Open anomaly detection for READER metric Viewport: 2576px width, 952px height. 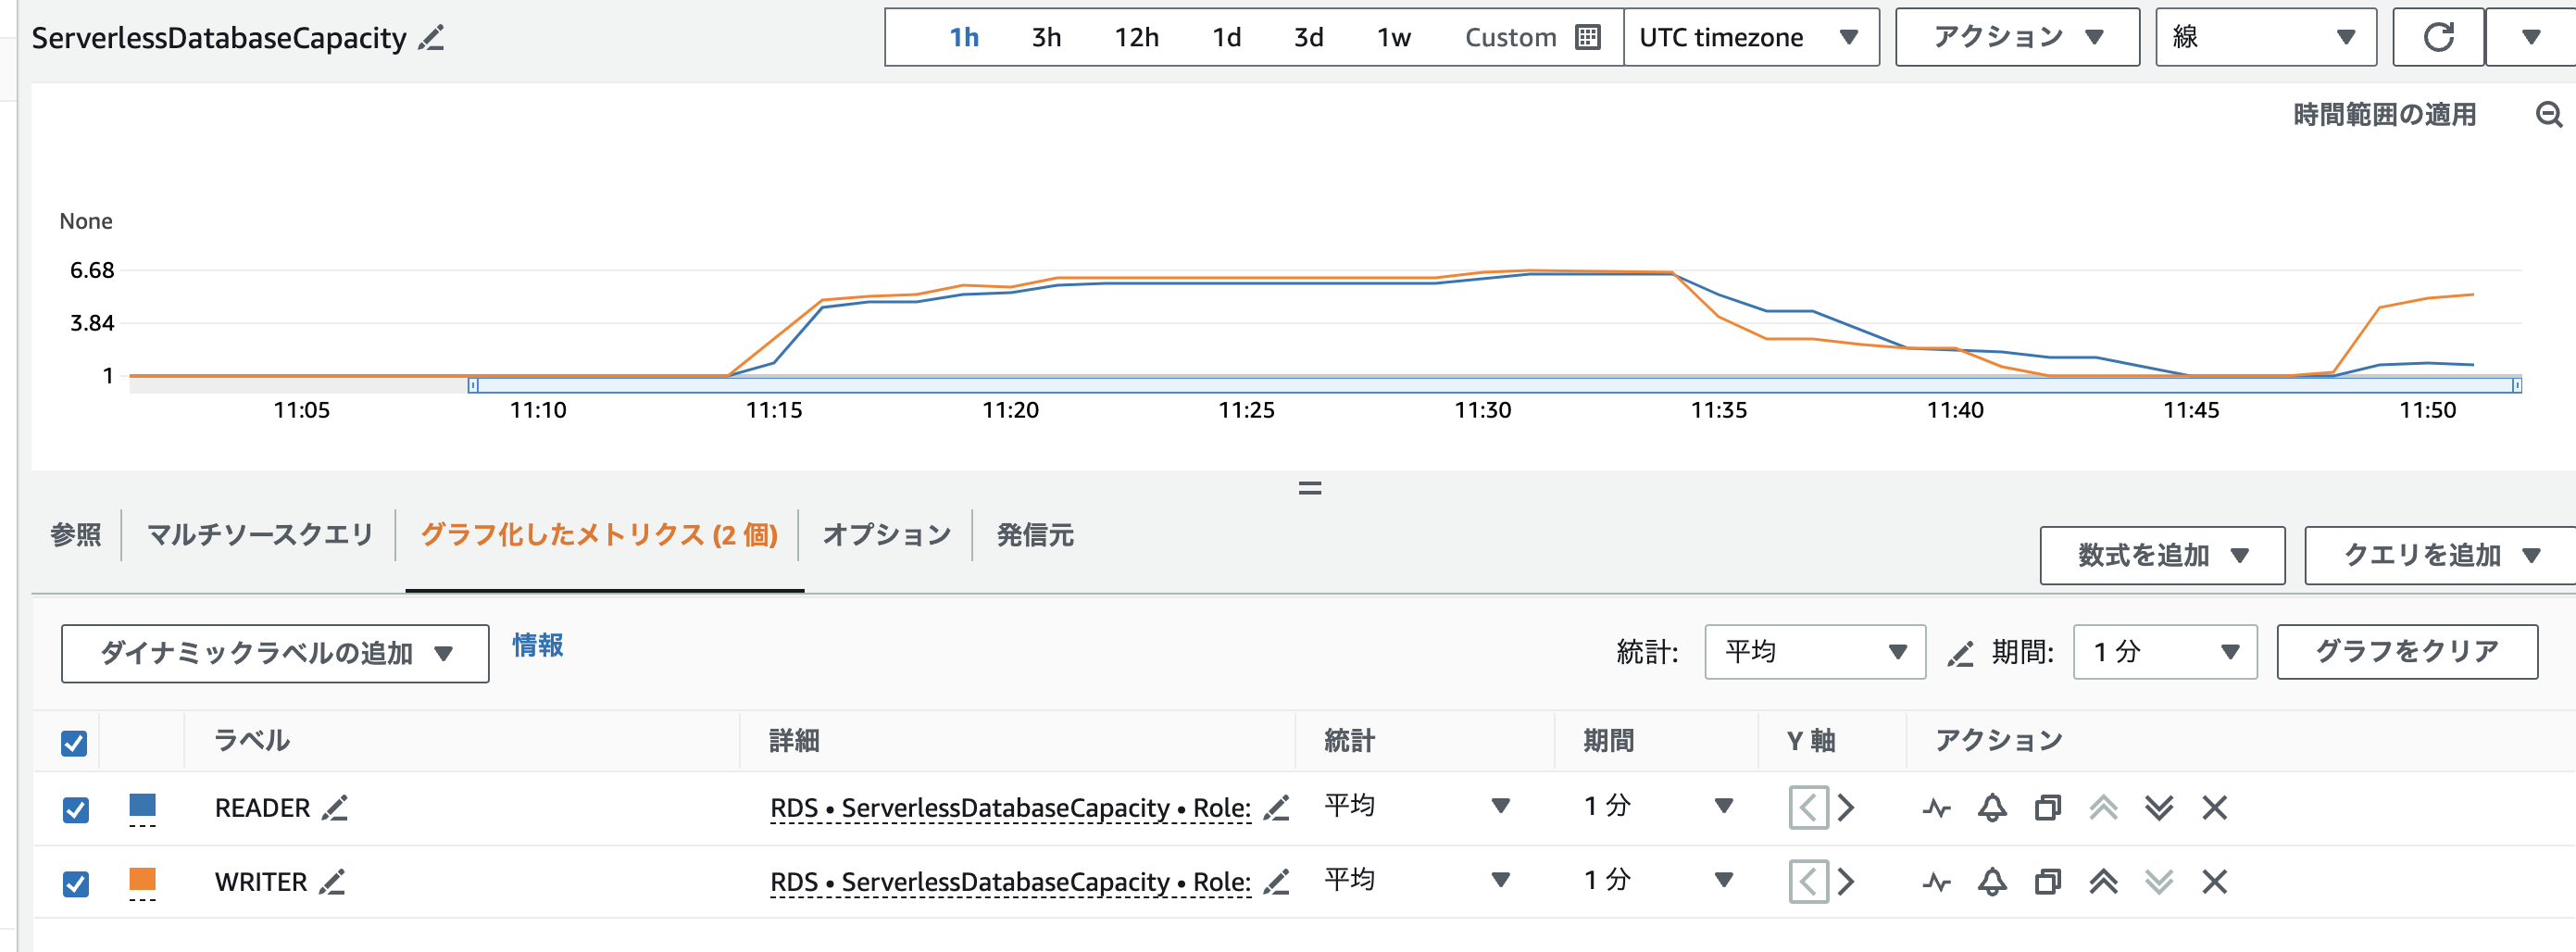coord(1936,807)
